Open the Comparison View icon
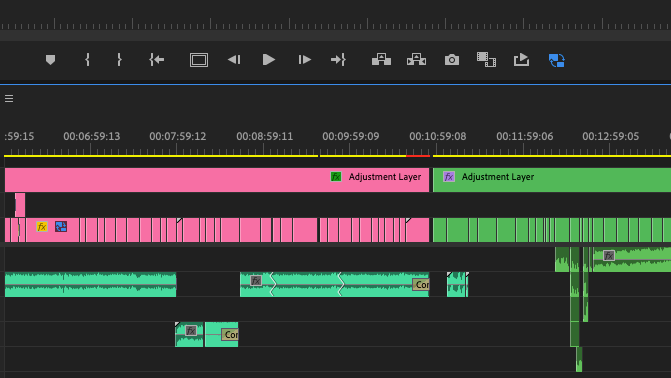This screenshot has width=671, height=378. pyautogui.click(x=487, y=60)
